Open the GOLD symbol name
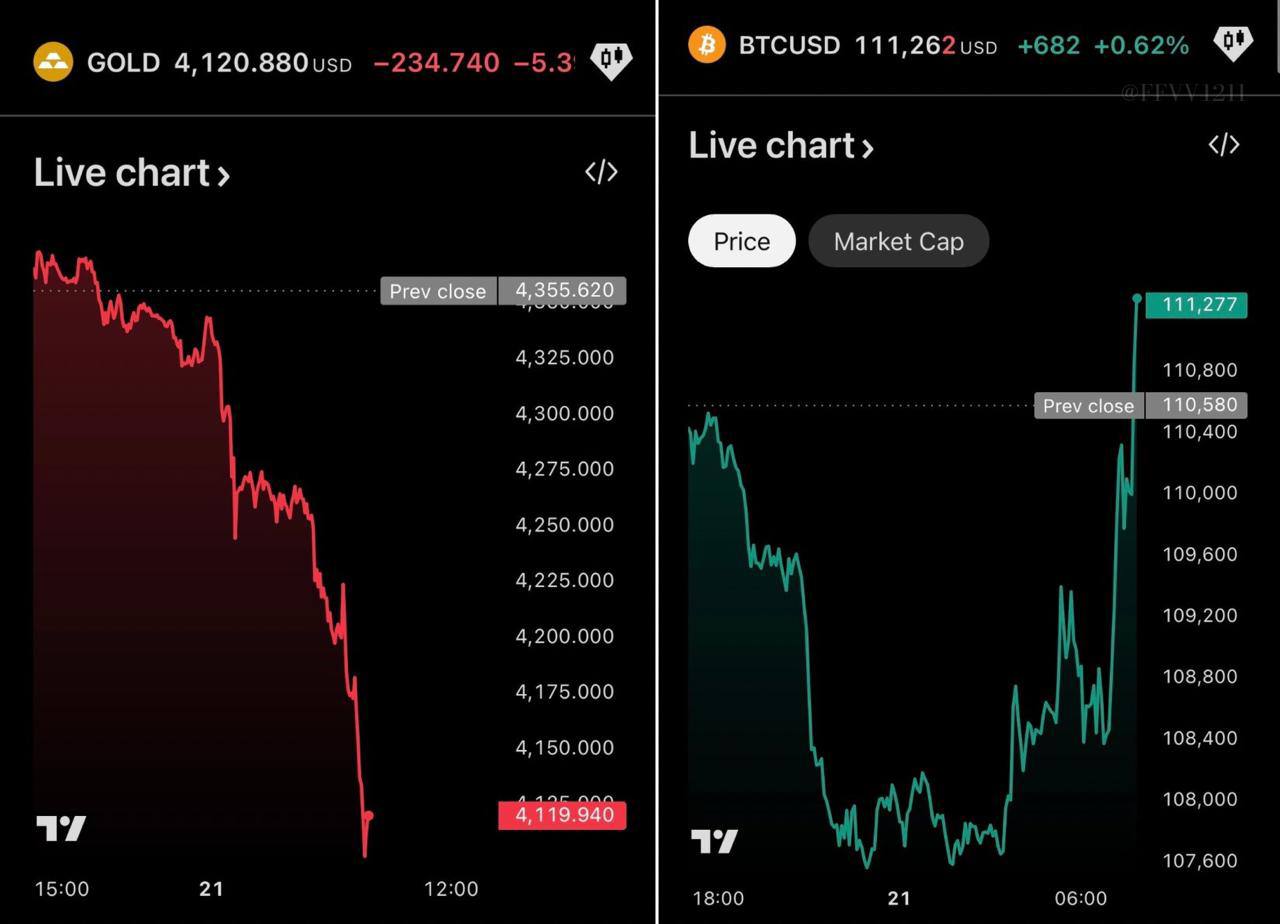The height and width of the screenshot is (924, 1280). (x=123, y=62)
